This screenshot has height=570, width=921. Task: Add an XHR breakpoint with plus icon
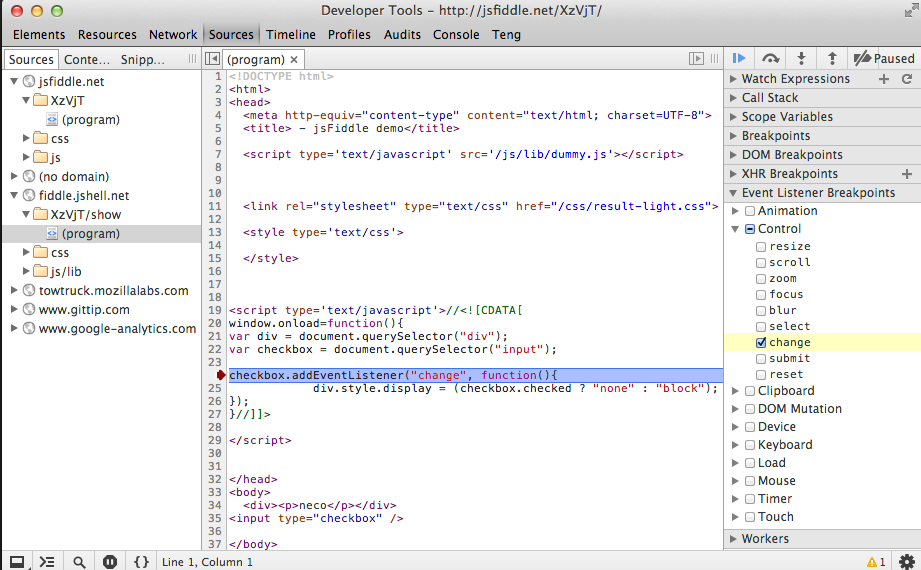pyautogui.click(x=907, y=174)
